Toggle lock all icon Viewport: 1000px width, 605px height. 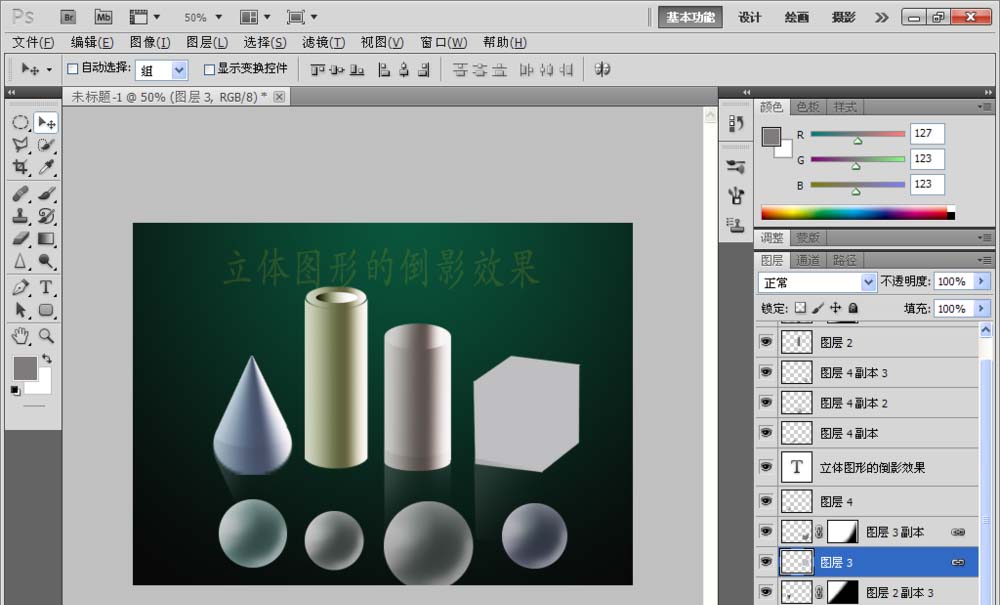point(853,308)
